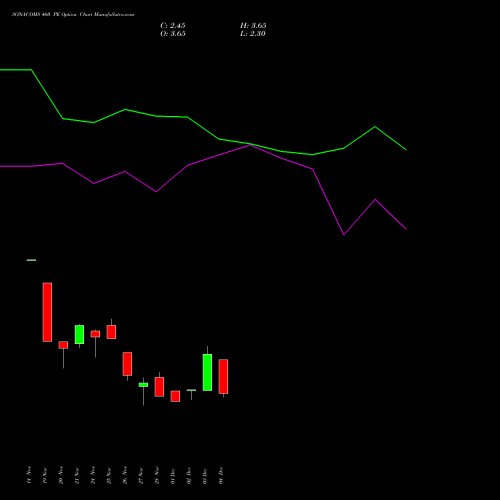Viewport: 500px width, 500px height.
Task: Select the small red 20 Nov candlestick
Action: tap(63, 345)
